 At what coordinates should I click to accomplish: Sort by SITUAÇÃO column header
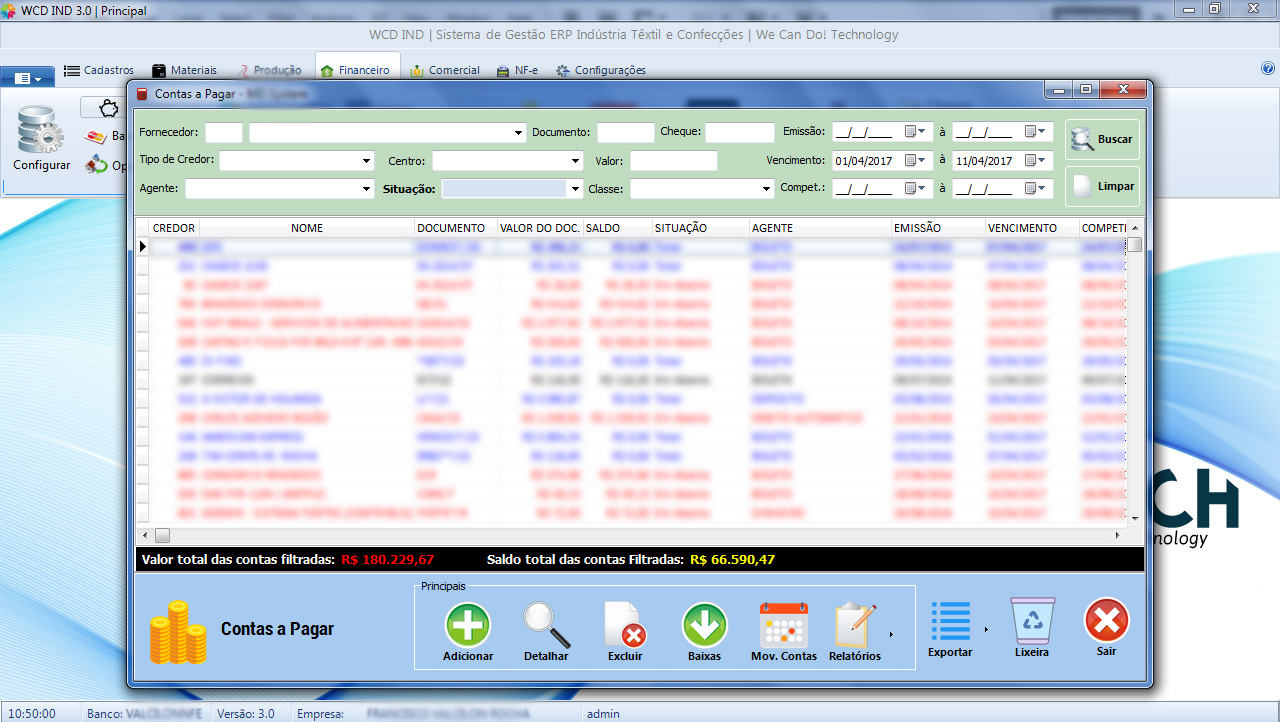[700, 228]
